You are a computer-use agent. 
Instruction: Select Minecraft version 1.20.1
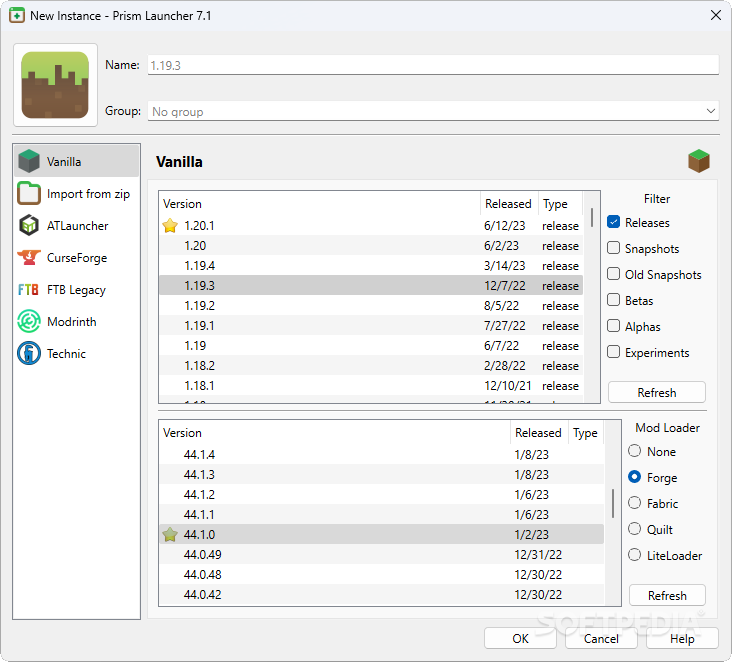[x=371, y=225]
